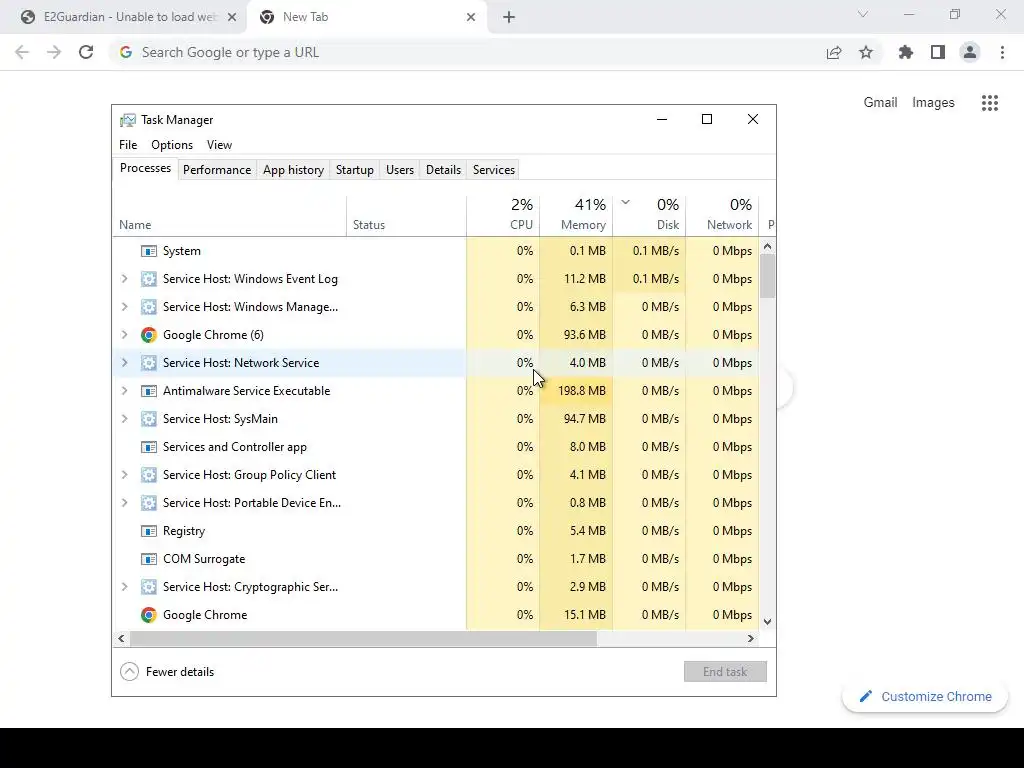Reload the current Chrome page
The image size is (1024, 768).
click(86, 52)
